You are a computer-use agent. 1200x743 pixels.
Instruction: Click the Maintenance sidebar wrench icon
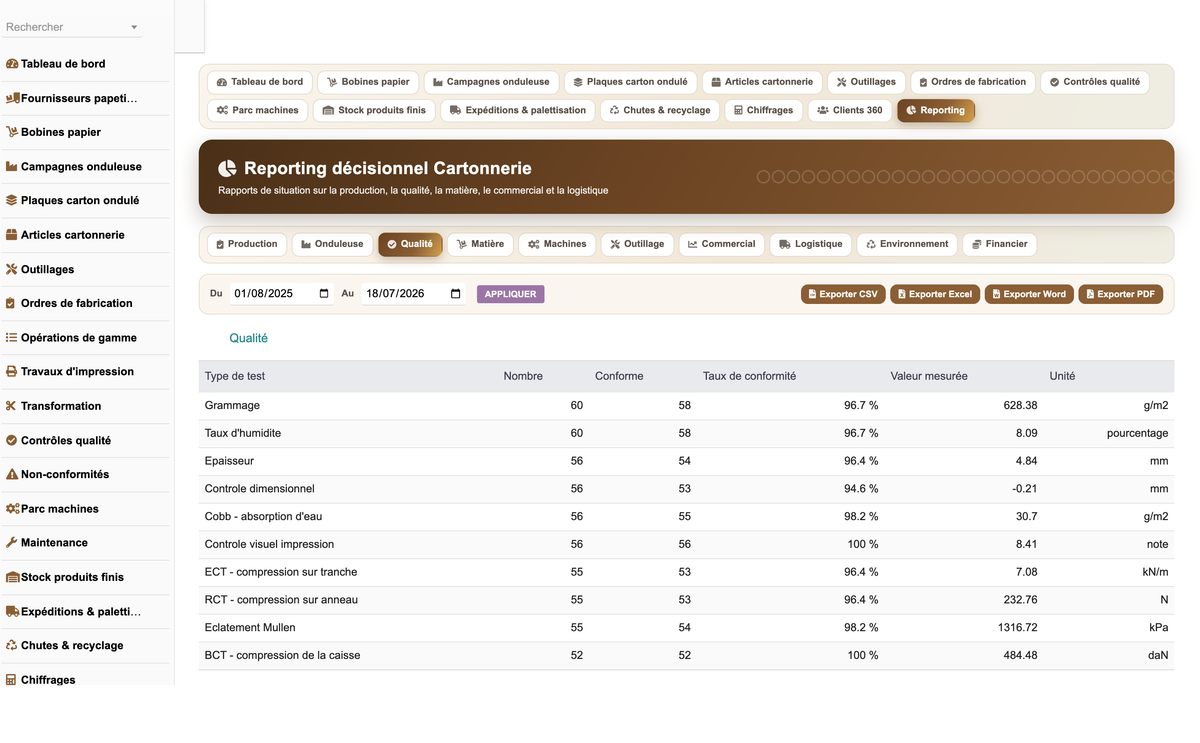click(x=12, y=542)
